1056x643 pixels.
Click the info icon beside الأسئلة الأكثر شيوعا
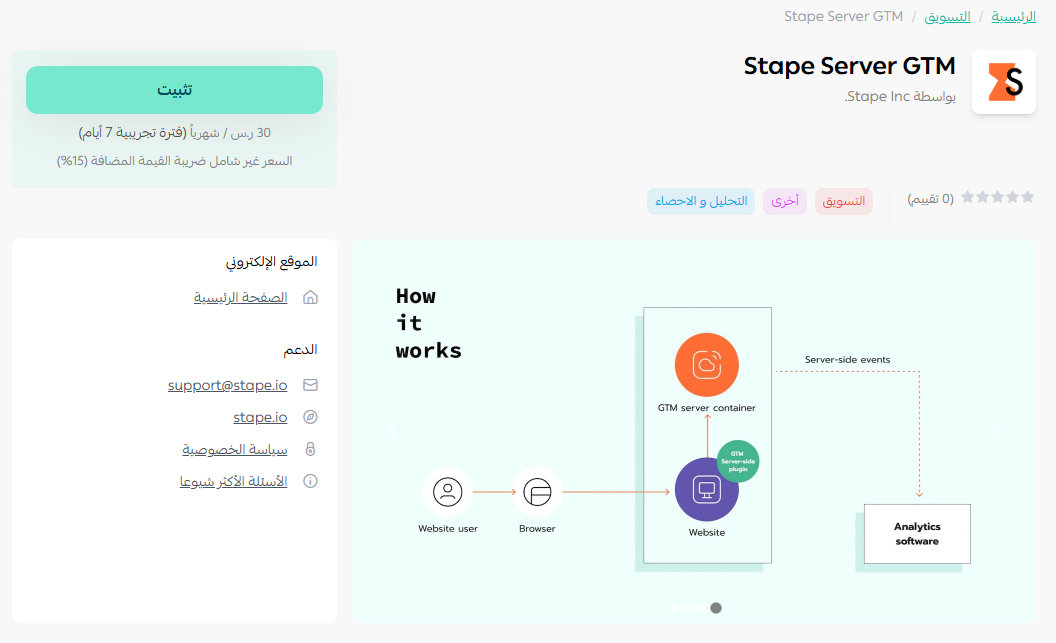point(310,481)
